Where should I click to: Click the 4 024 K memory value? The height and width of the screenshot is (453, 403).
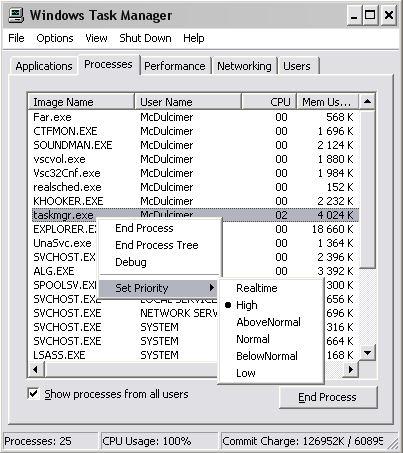click(x=335, y=215)
